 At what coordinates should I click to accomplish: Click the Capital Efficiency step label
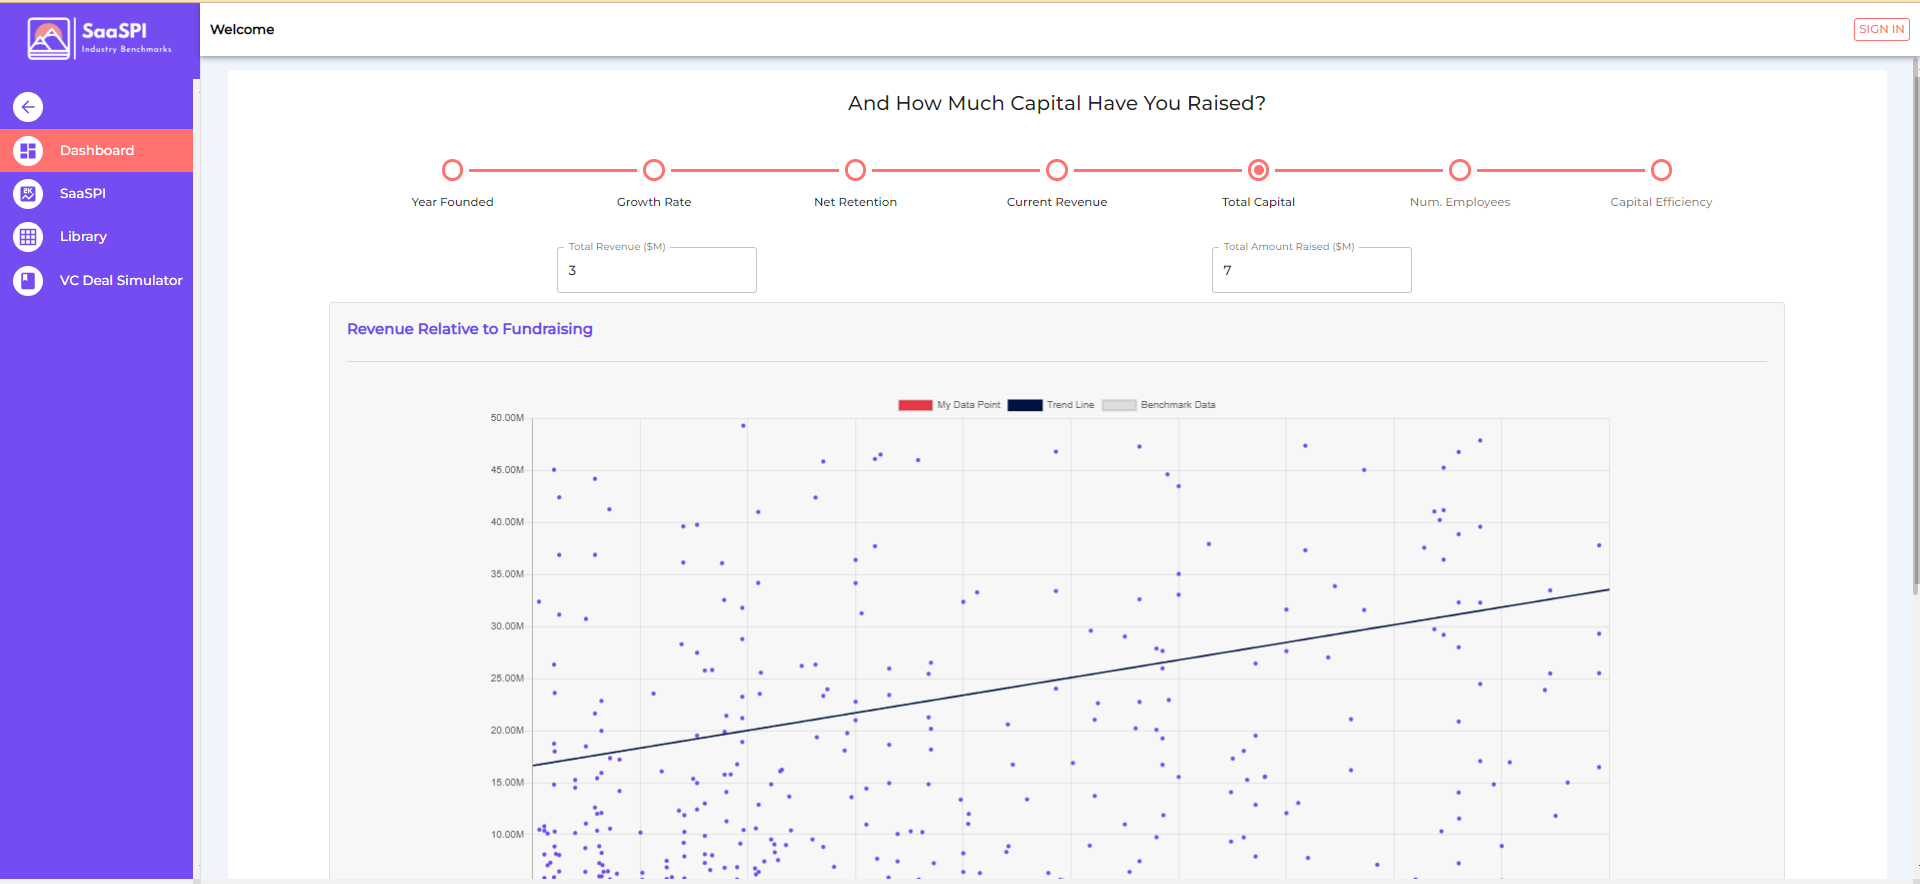point(1661,202)
